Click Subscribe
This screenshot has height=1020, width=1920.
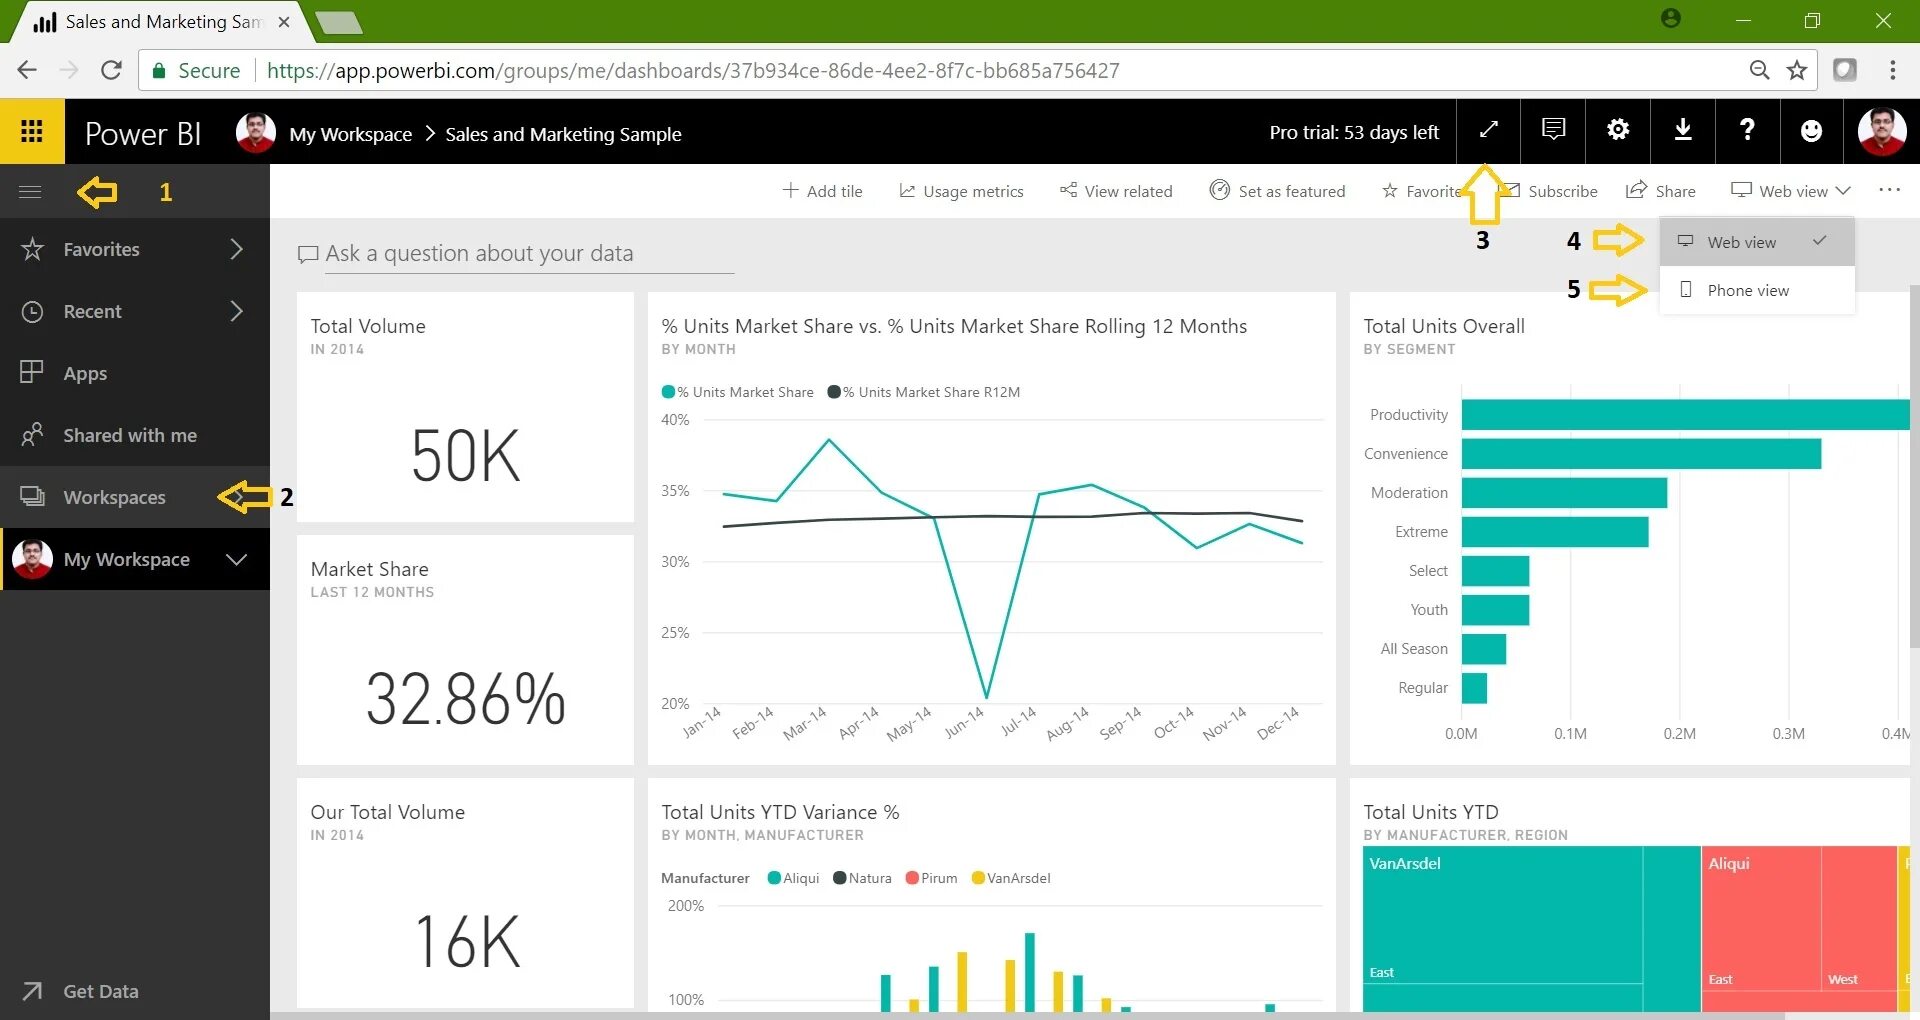click(x=1551, y=191)
